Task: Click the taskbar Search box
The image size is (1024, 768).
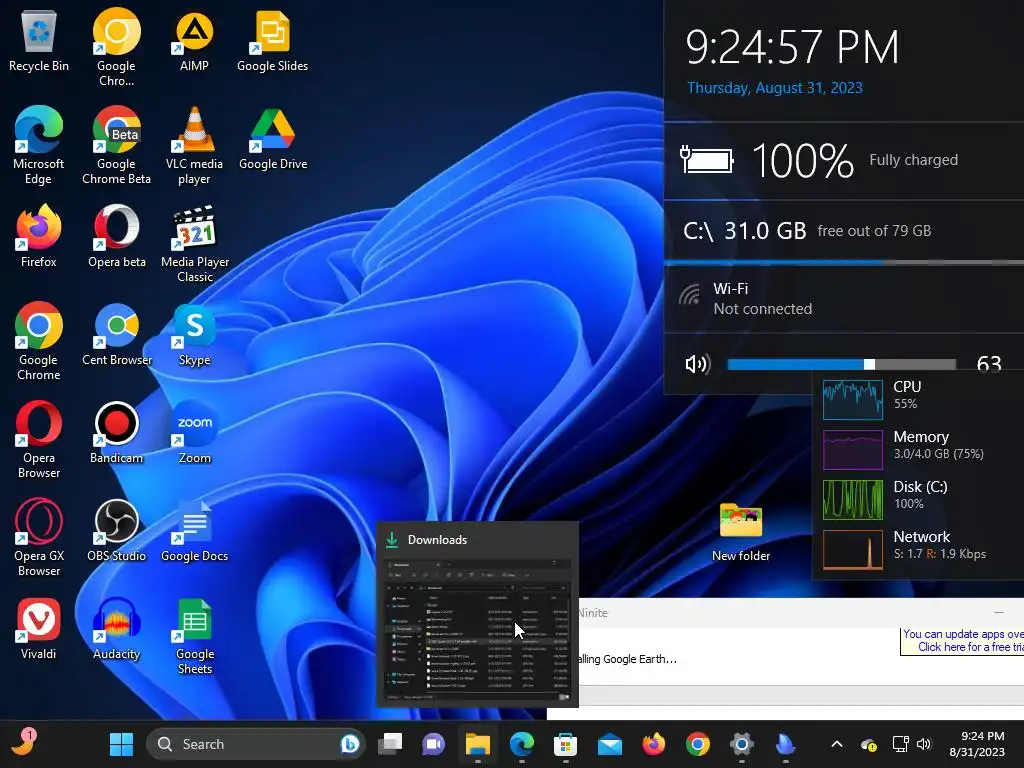Action: (x=255, y=744)
